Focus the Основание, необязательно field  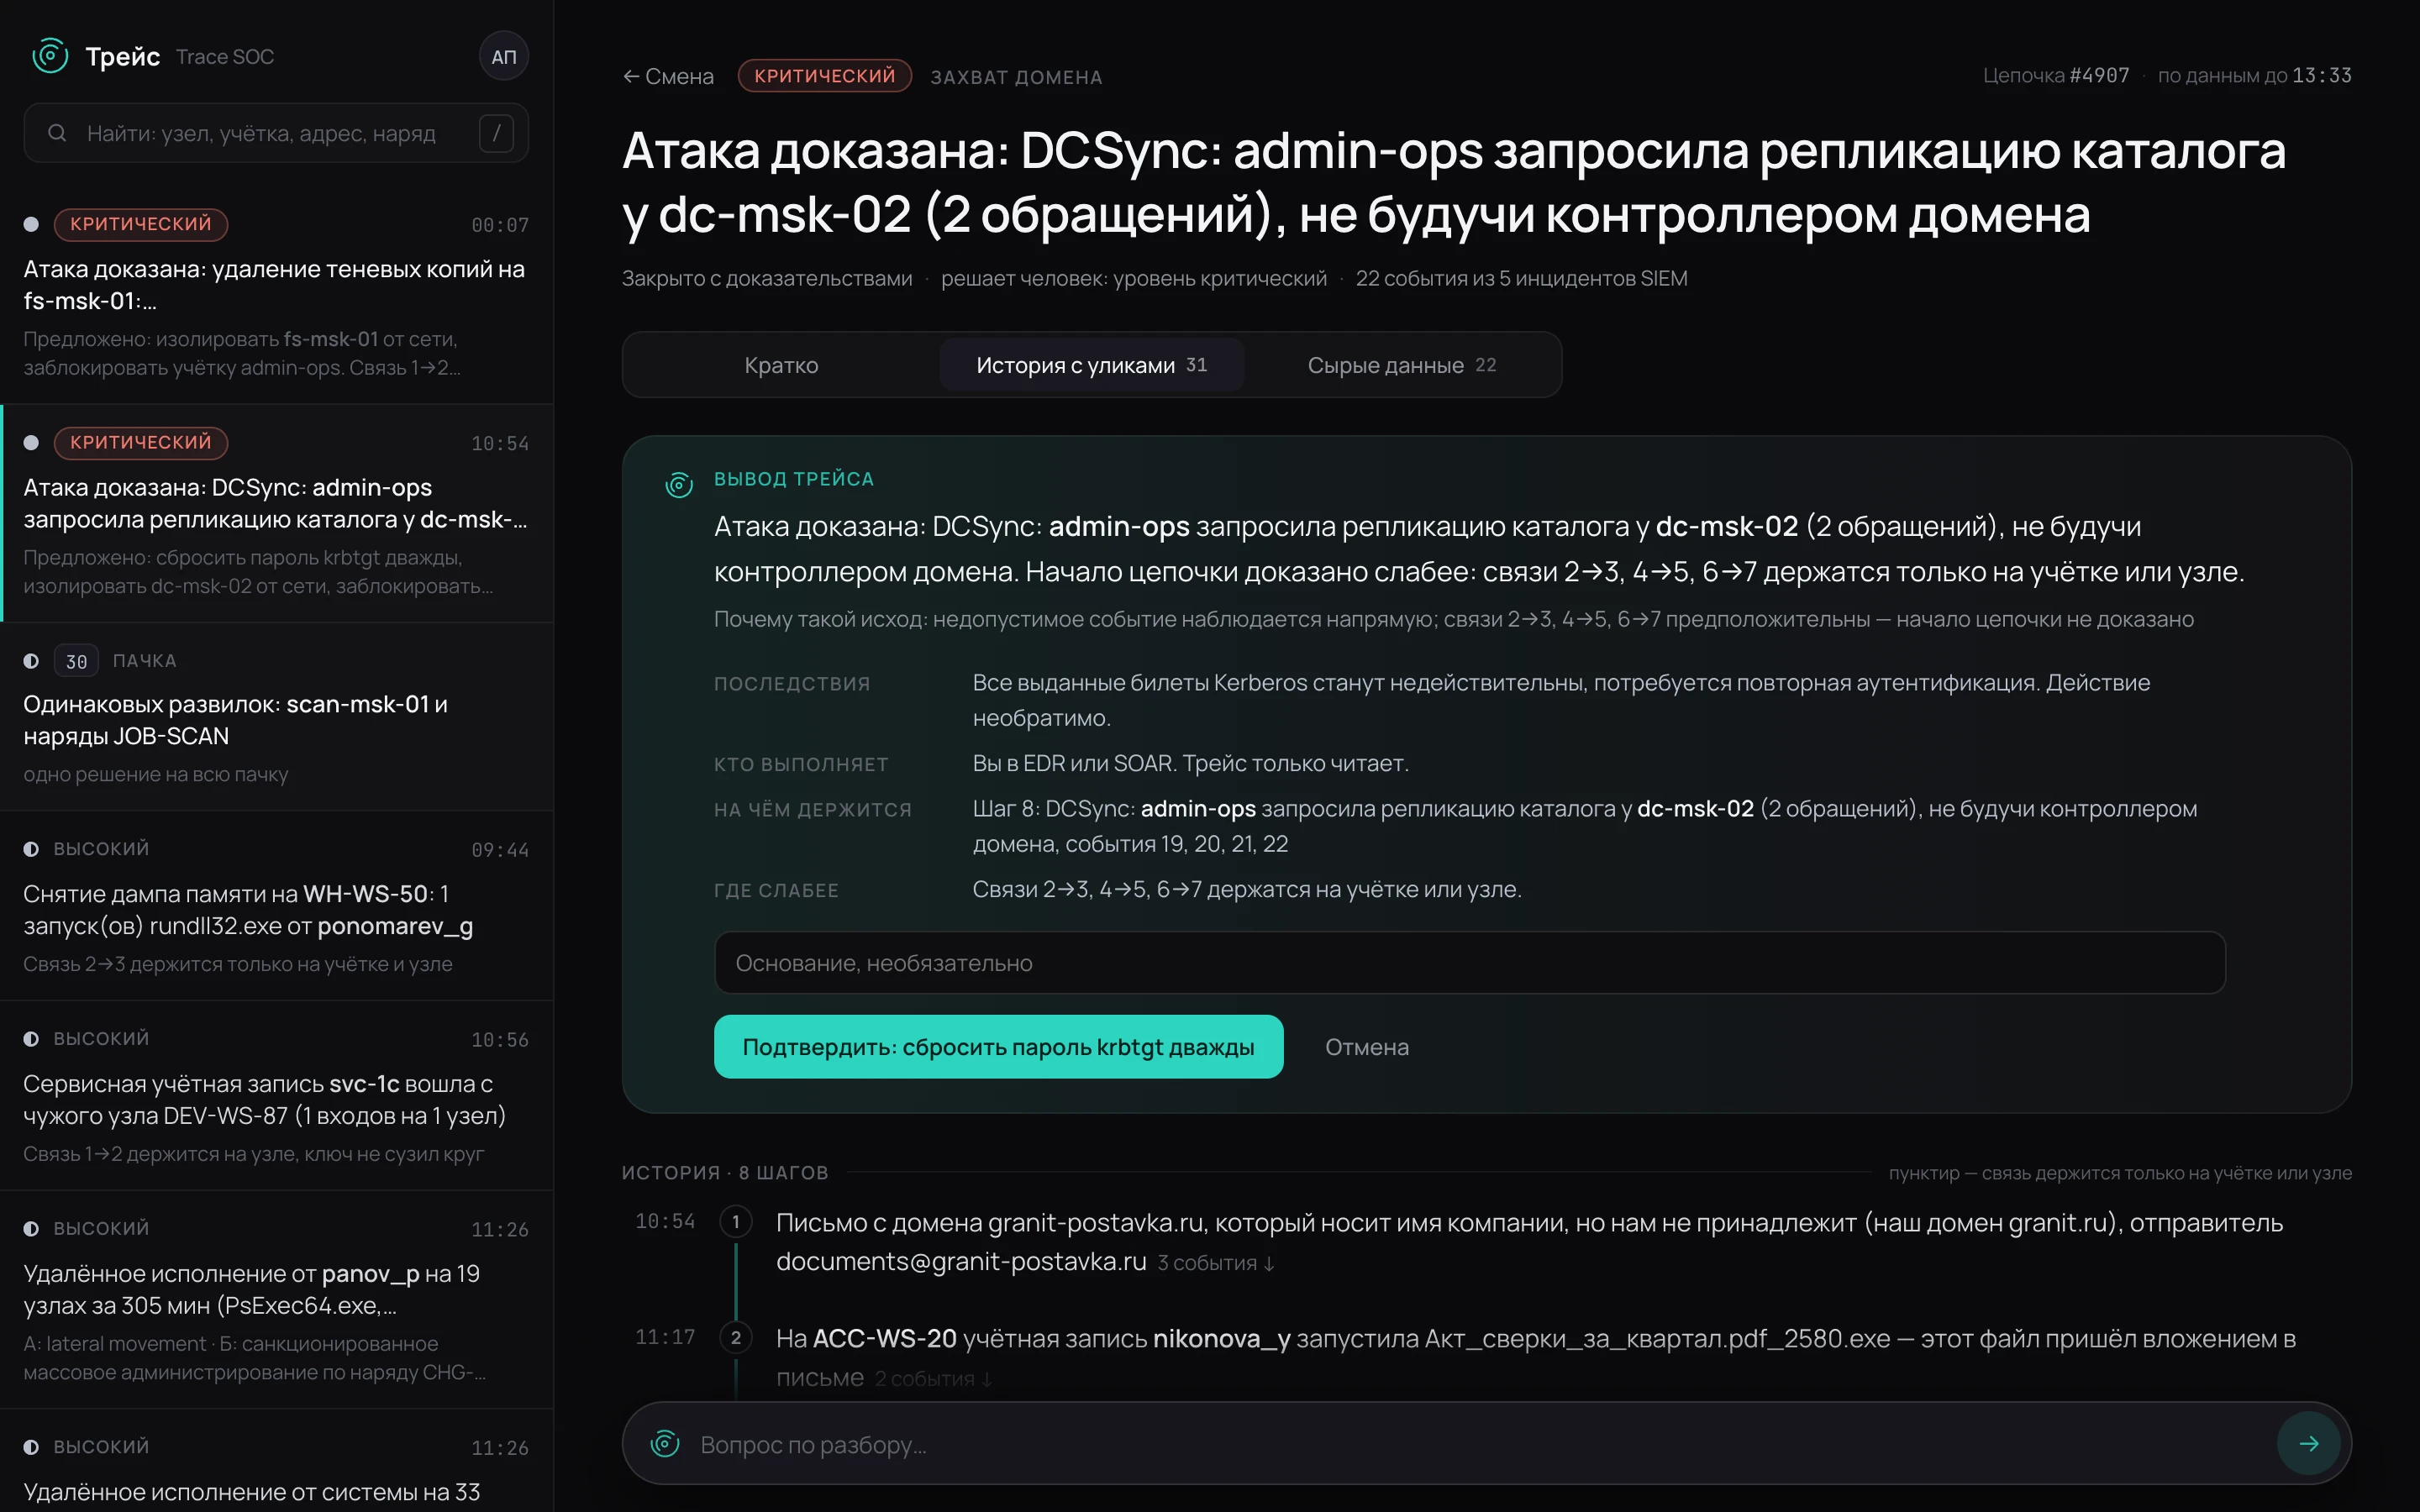tap(1469, 963)
